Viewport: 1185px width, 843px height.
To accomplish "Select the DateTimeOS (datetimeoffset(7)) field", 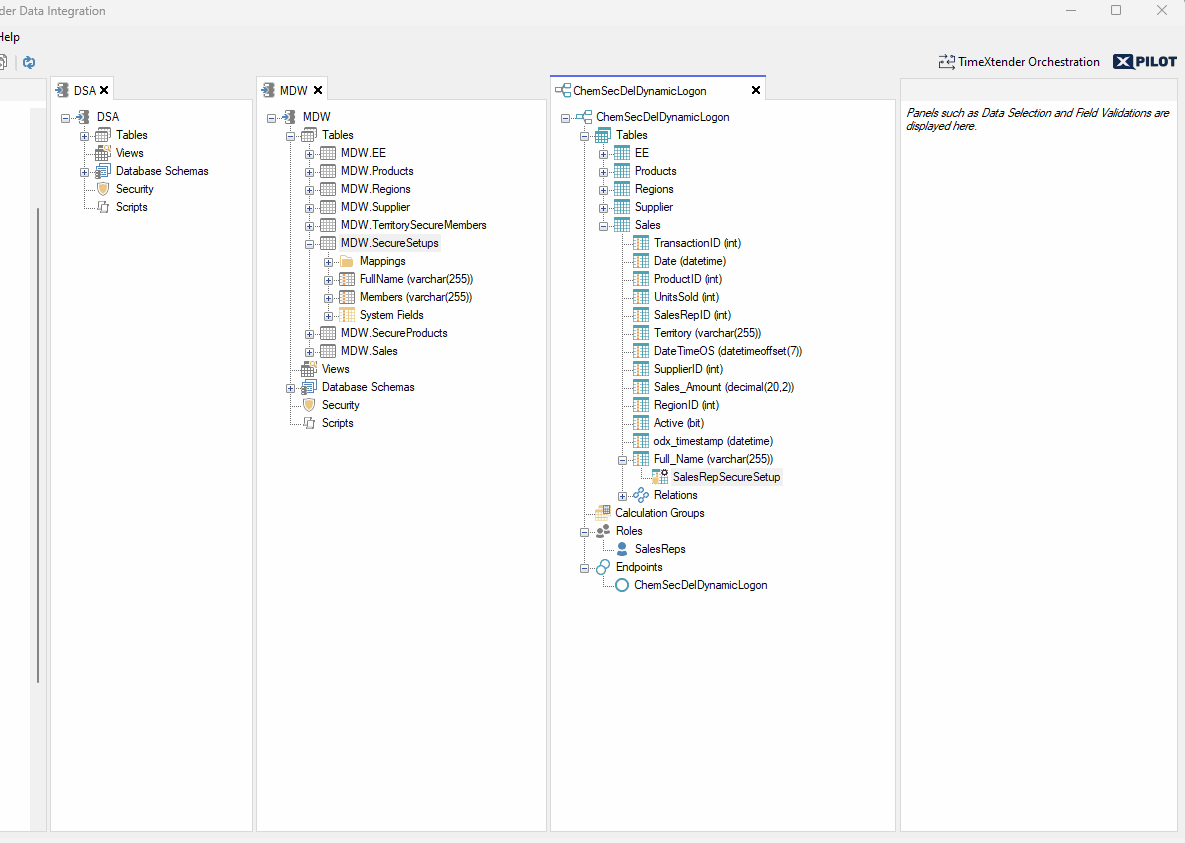I will (x=728, y=351).
